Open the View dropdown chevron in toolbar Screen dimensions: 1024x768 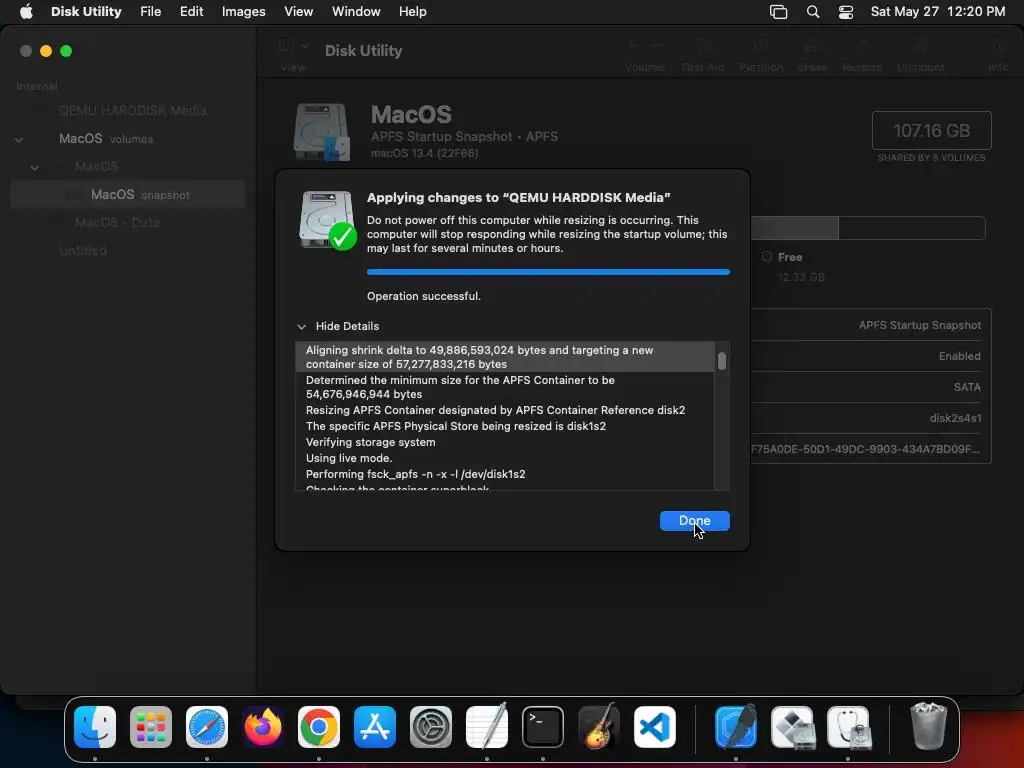coord(305,46)
